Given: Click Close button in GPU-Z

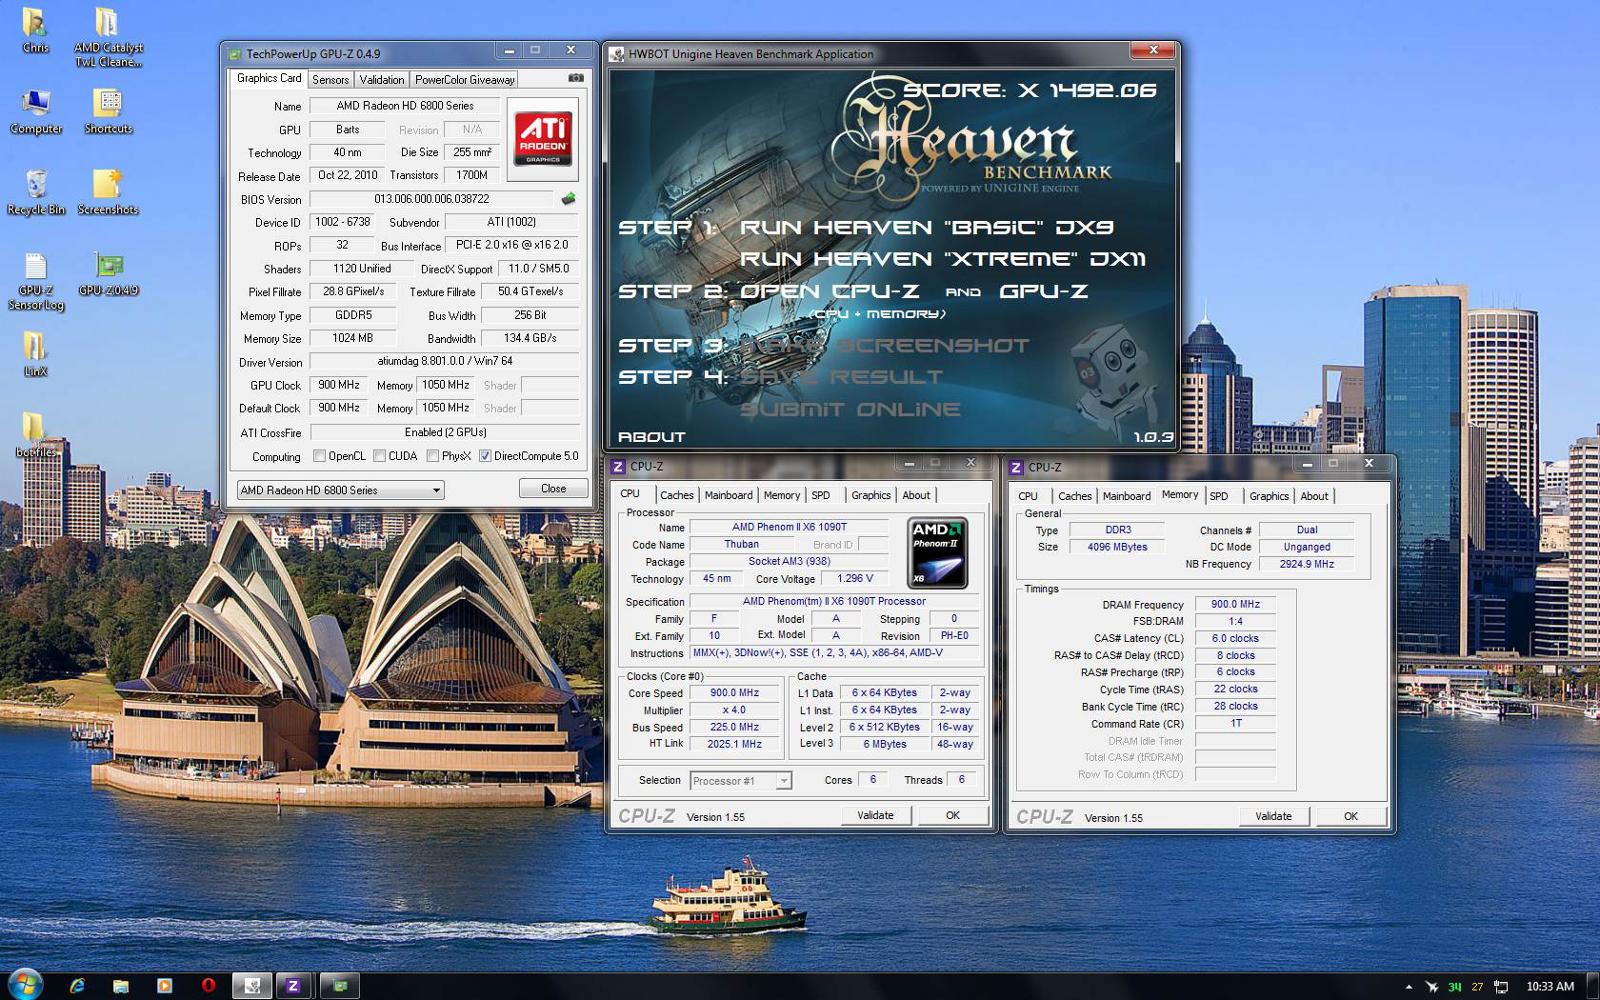Looking at the screenshot, I should (x=553, y=488).
